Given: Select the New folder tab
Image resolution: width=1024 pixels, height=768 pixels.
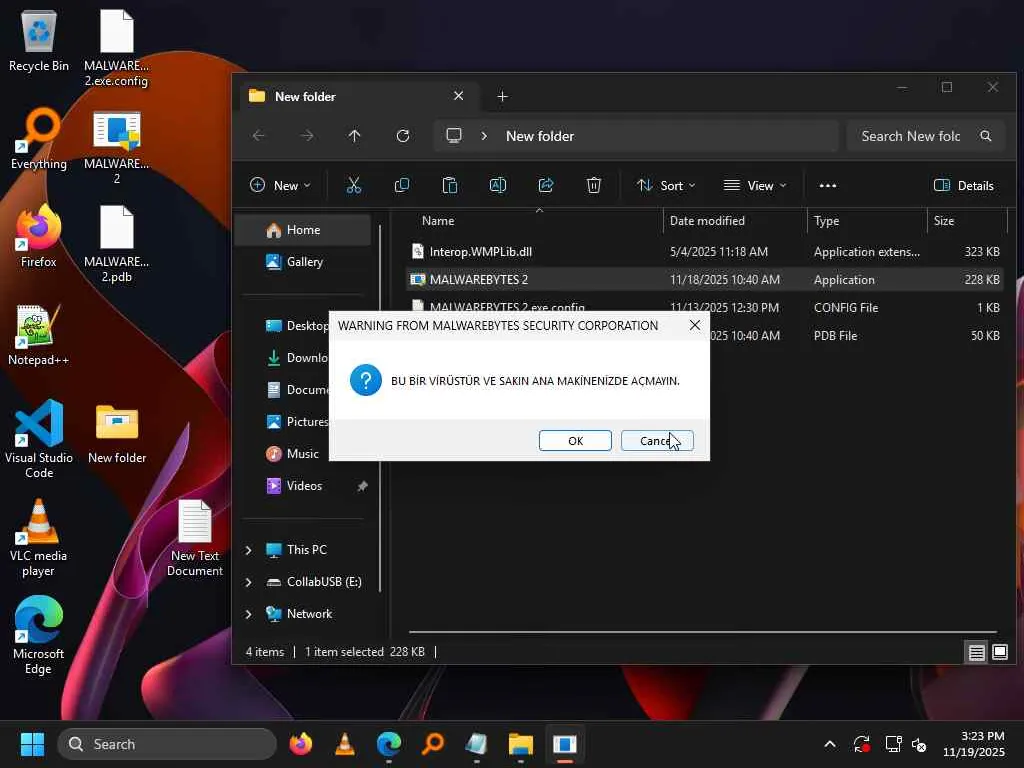Looking at the screenshot, I should [x=358, y=97].
